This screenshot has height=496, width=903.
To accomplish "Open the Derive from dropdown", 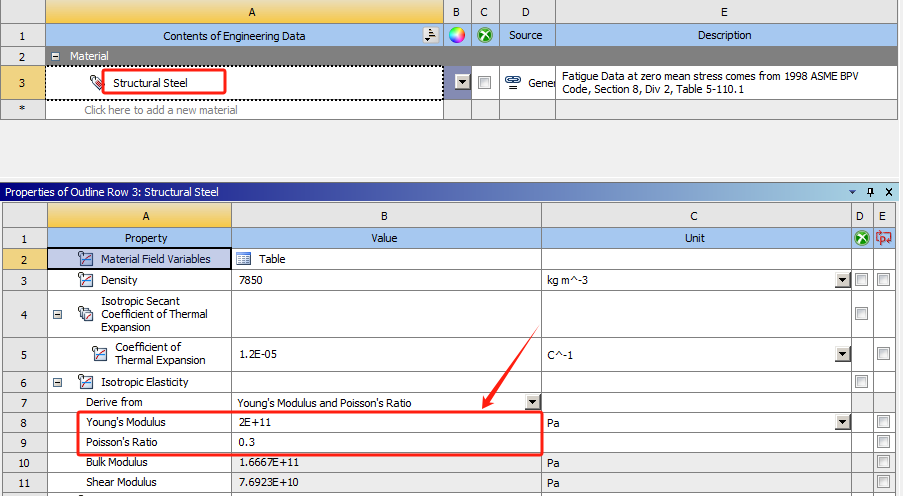I will [x=533, y=402].
